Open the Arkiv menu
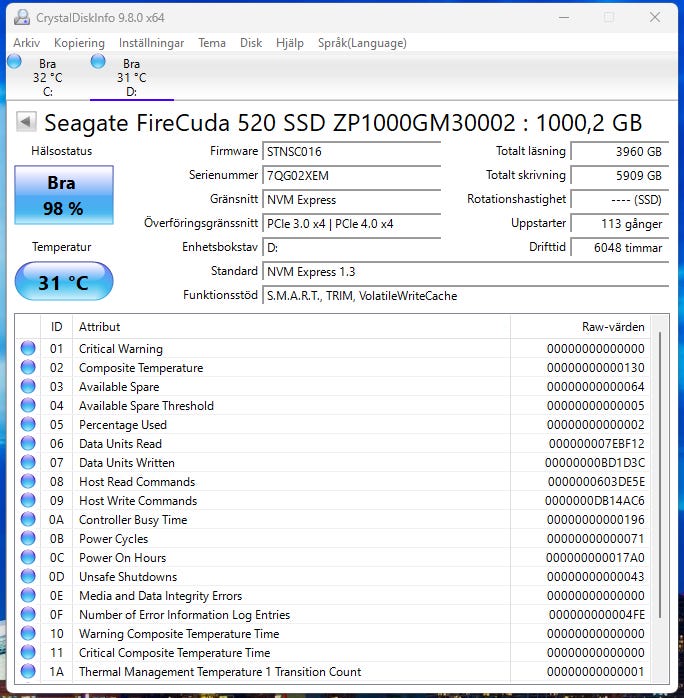This screenshot has height=698, width=684. (26, 43)
